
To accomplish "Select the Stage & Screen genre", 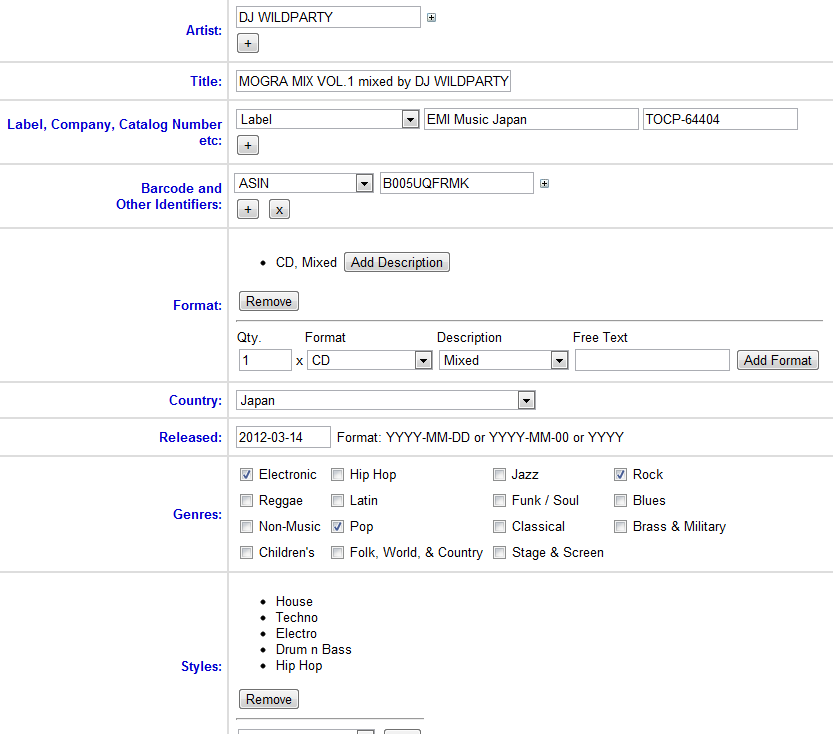I will pos(499,552).
